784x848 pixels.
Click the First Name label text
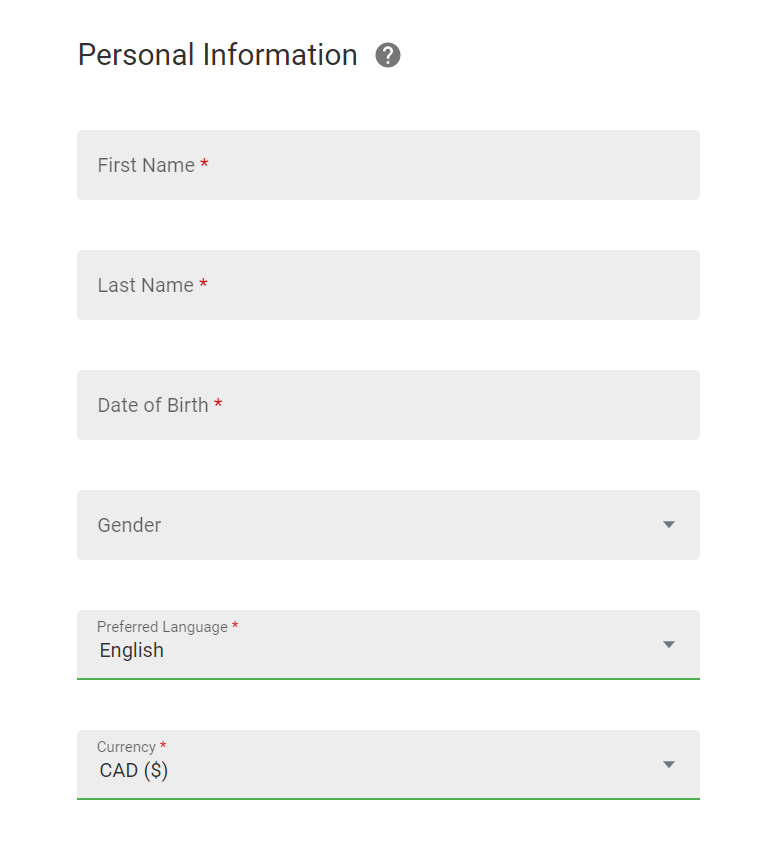[146, 165]
